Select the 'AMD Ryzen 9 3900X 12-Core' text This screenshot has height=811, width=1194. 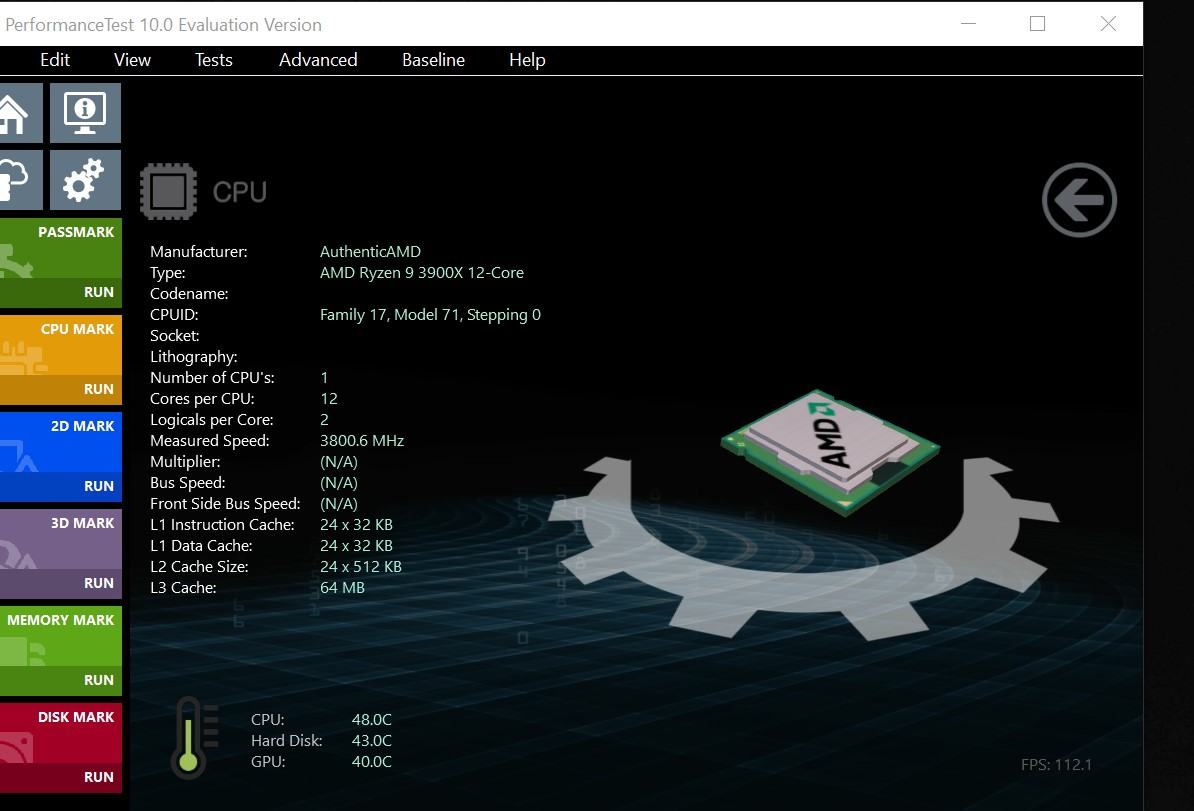[x=422, y=273]
